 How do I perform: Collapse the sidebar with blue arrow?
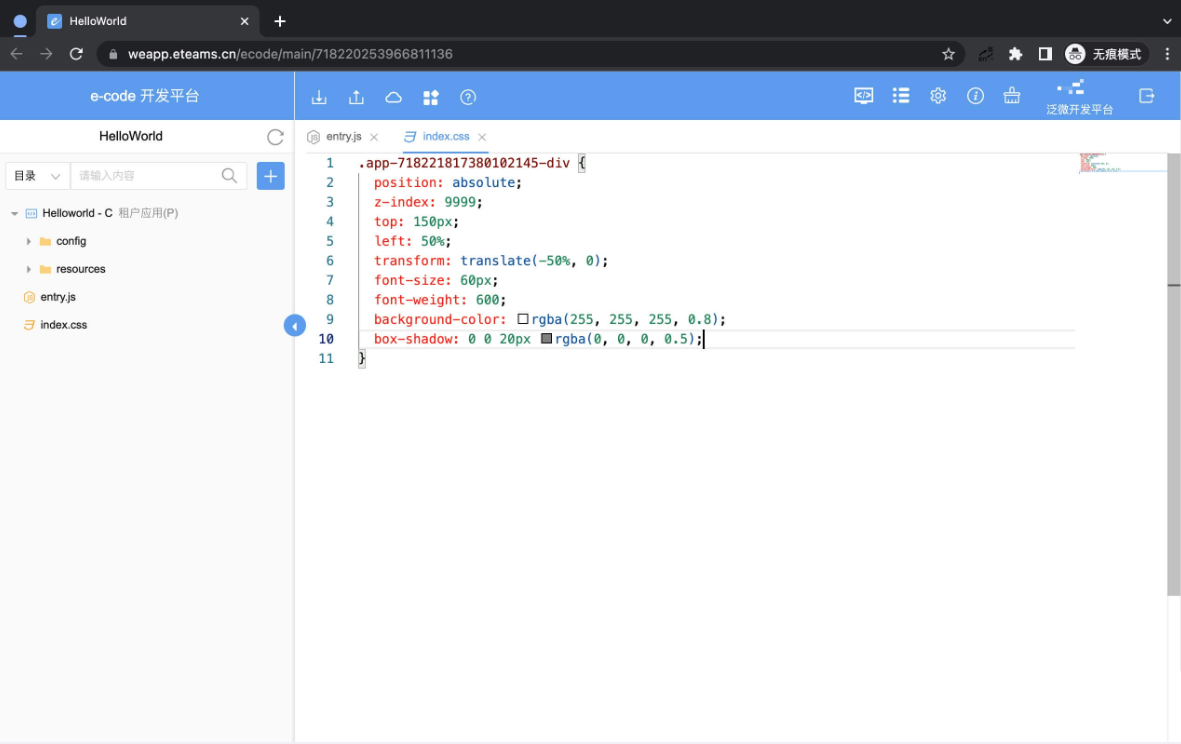coord(294,325)
